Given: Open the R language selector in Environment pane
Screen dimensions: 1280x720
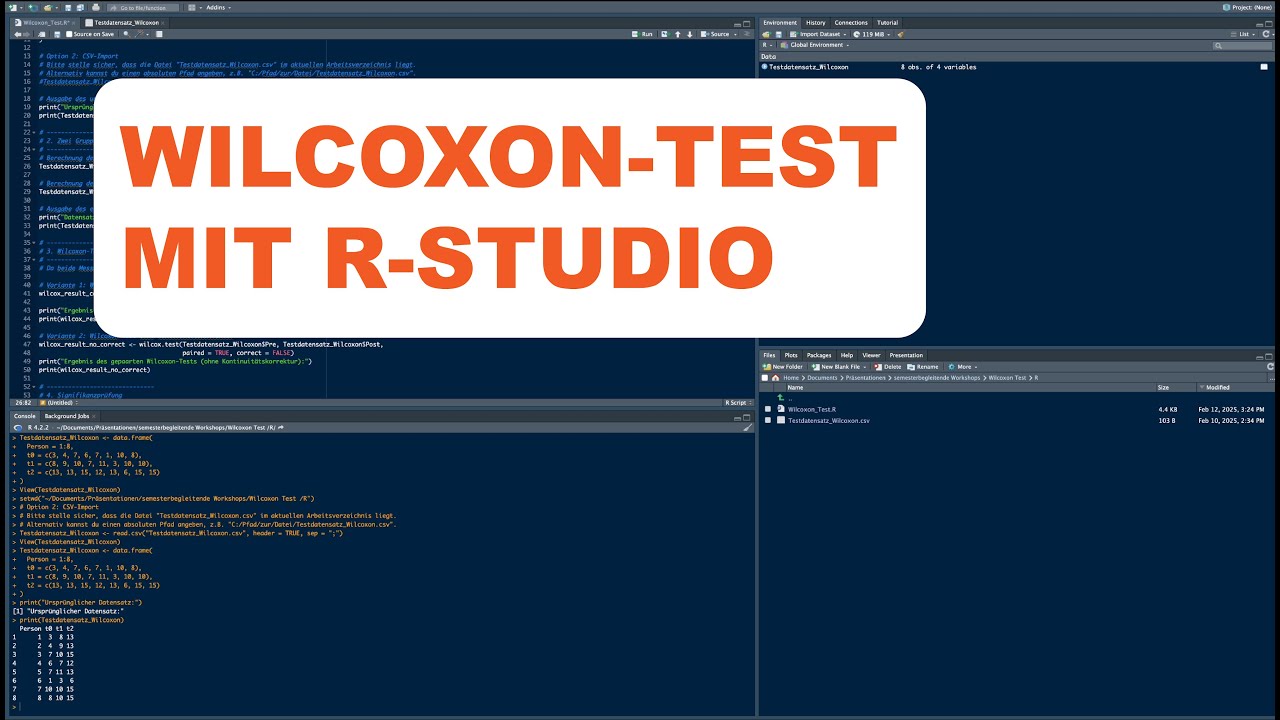Looking at the screenshot, I should tap(768, 45).
